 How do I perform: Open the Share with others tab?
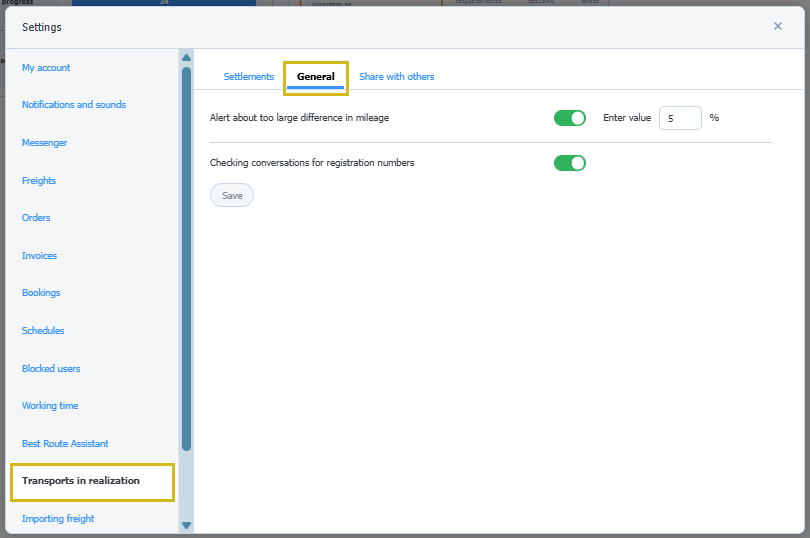coord(396,77)
